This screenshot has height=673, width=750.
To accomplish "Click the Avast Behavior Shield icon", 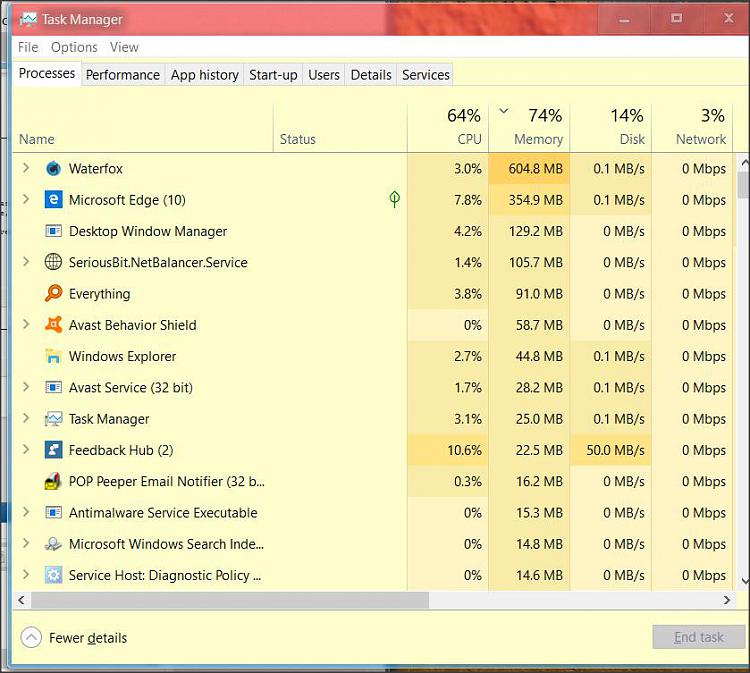I will click(53, 325).
